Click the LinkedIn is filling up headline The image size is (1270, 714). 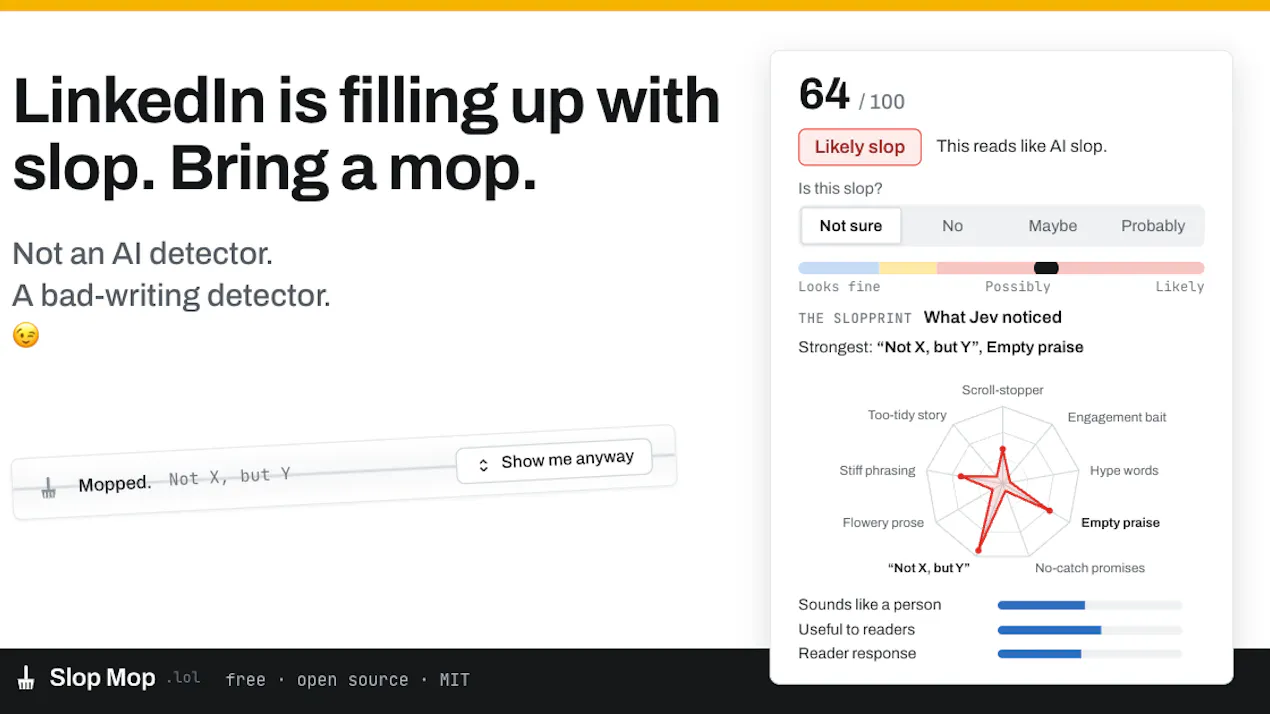pyautogui.click(x=366, y=135)
